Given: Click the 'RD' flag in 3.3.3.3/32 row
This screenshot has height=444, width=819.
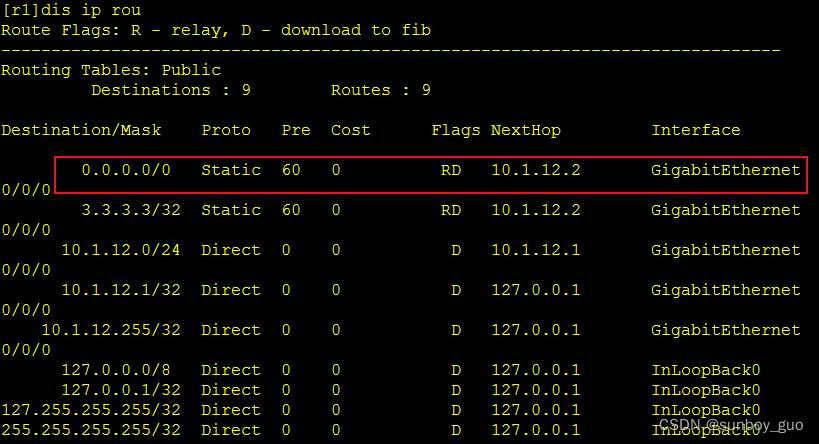Looking at the screenshot, I should click(x=451, y=210).
